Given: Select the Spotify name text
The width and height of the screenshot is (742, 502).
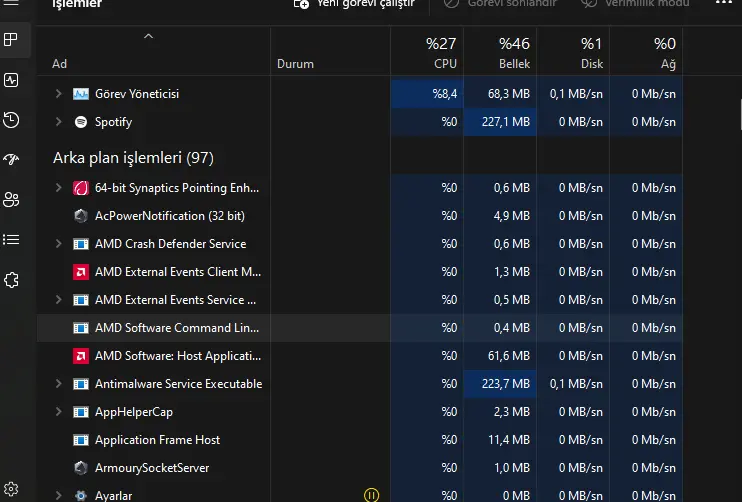Looking at the screenshot, I should (x=114, y=122).
